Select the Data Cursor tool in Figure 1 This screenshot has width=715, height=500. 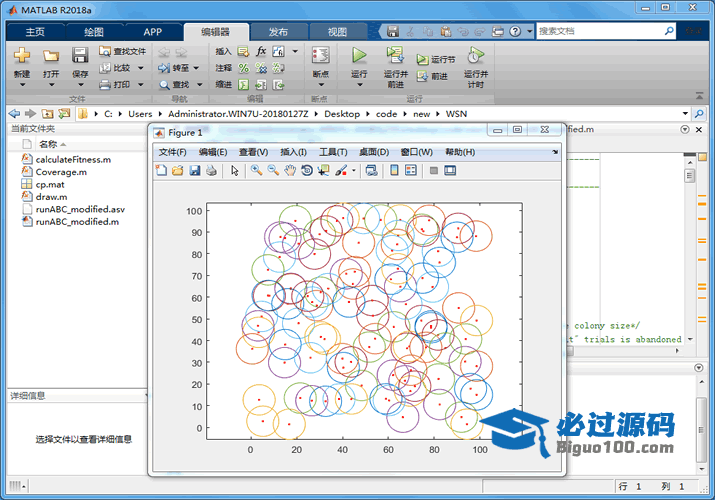(324, 170)
